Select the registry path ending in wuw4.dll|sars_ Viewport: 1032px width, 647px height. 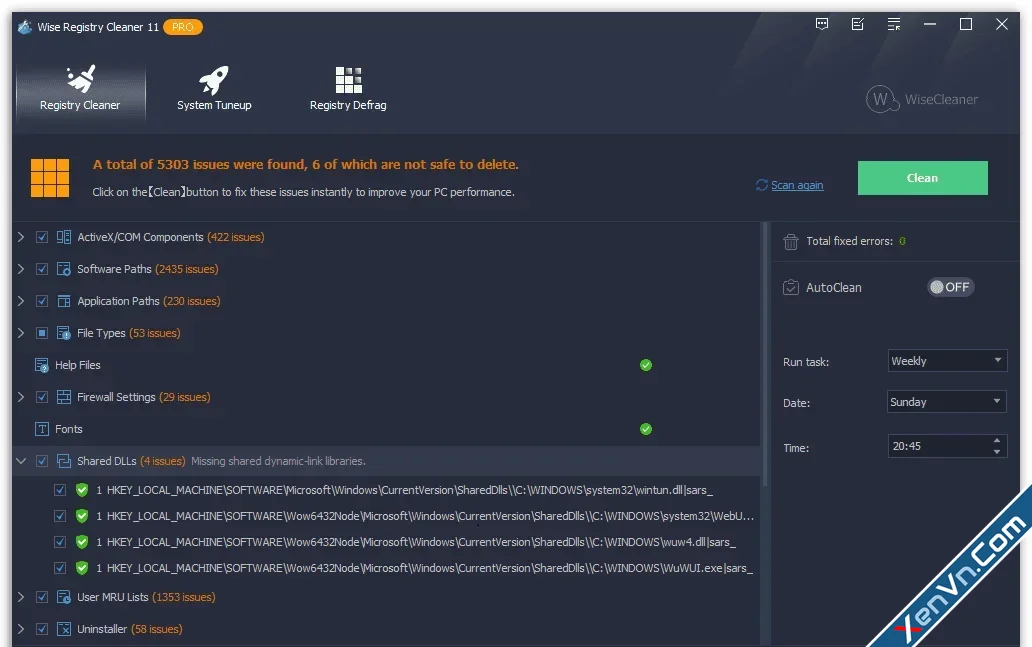tap(421, 542)
